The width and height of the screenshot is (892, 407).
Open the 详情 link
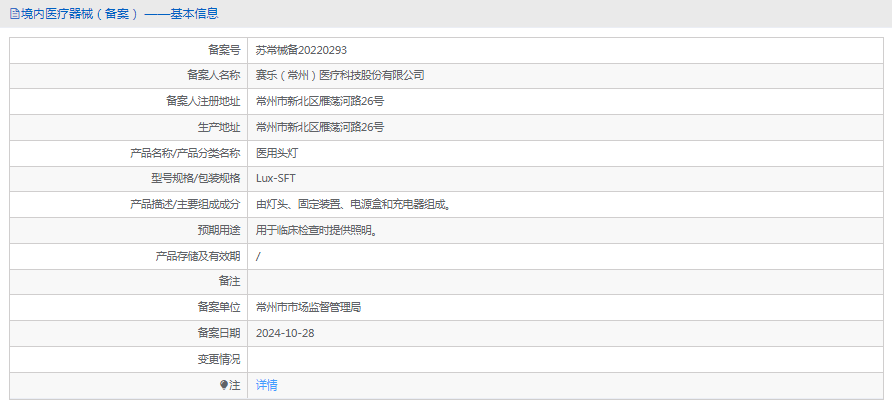tap(267, 385)
